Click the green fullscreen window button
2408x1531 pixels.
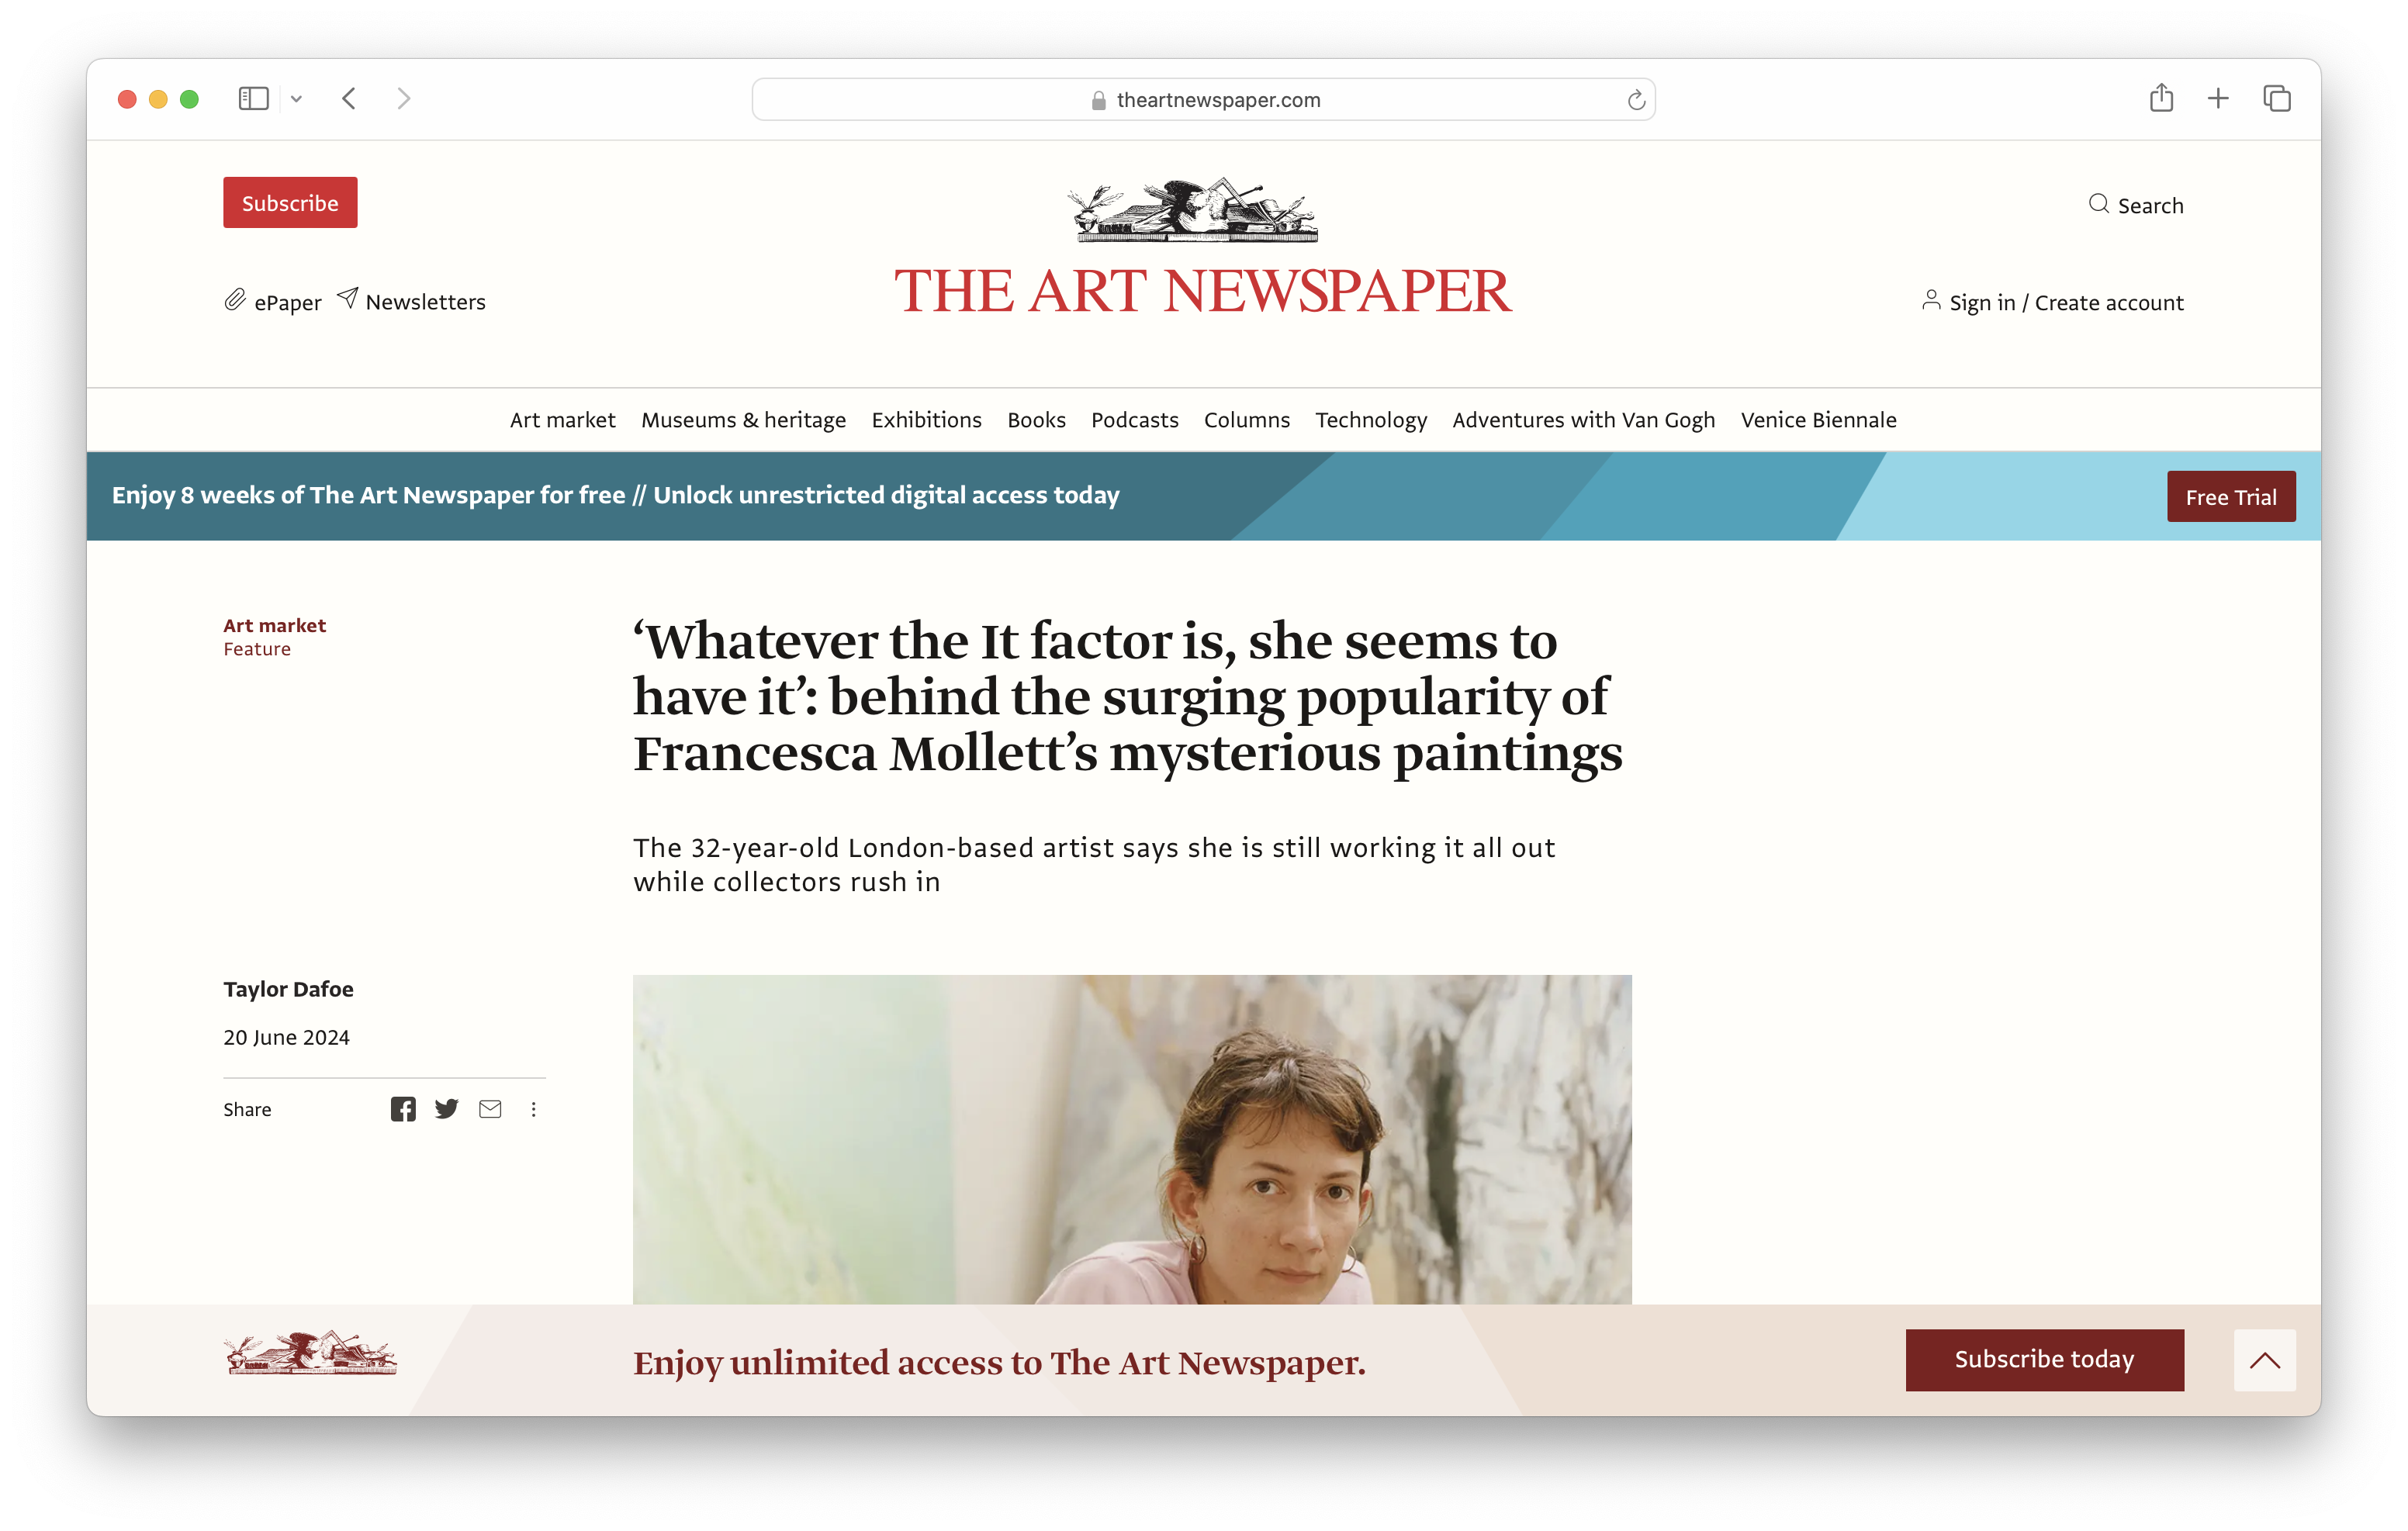[189, 99]
